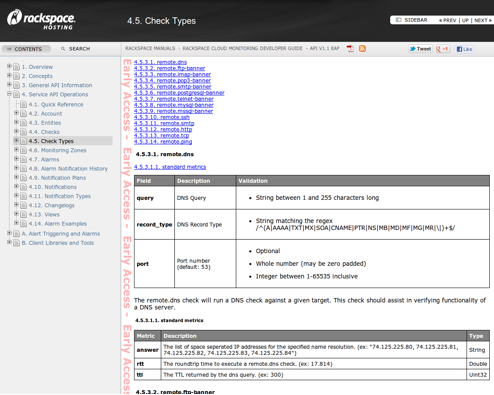Jump to 4.5.3.7. remote.telnet-banner link
Viewport: 494px width, 395px height.
coord(174,99)
